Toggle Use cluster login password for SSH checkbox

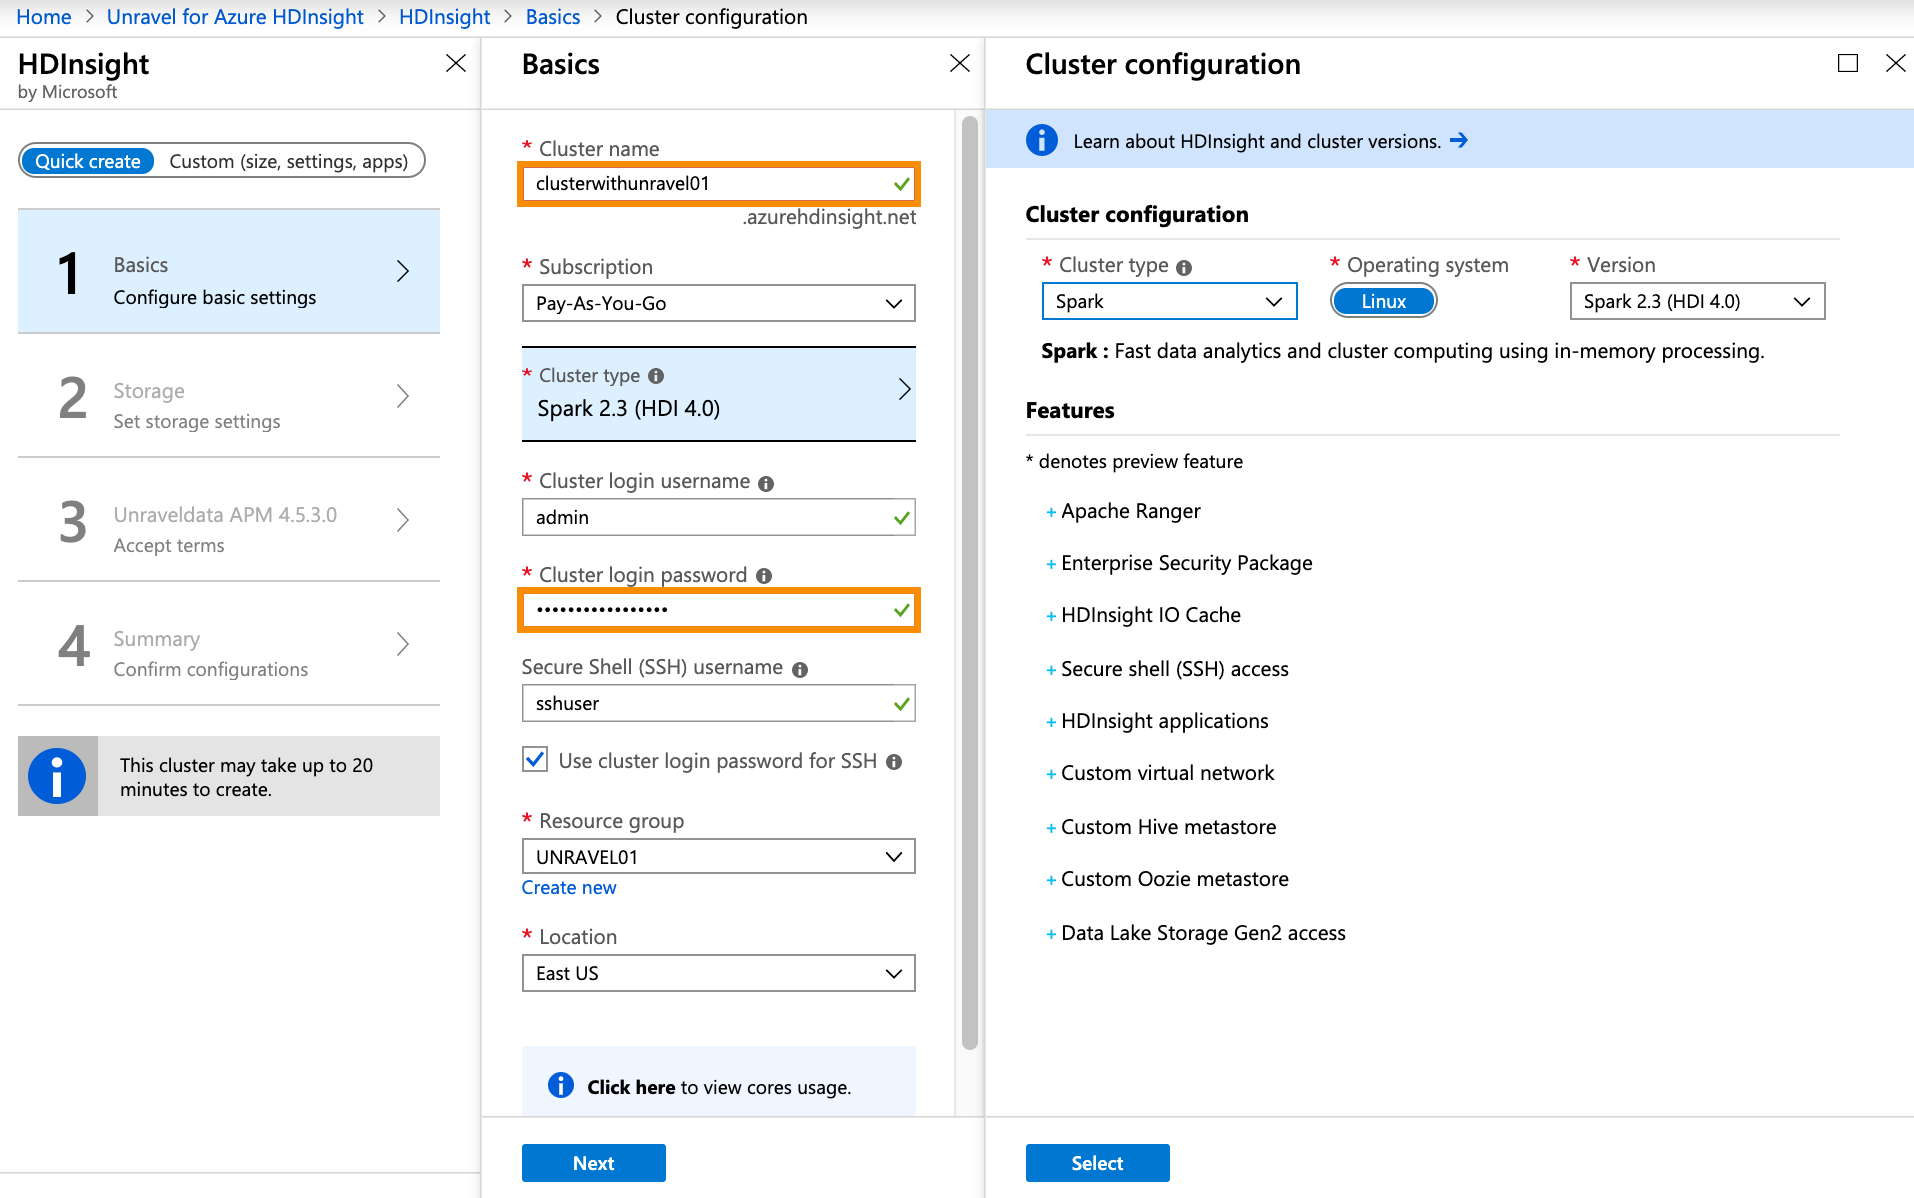pos(535,760)
